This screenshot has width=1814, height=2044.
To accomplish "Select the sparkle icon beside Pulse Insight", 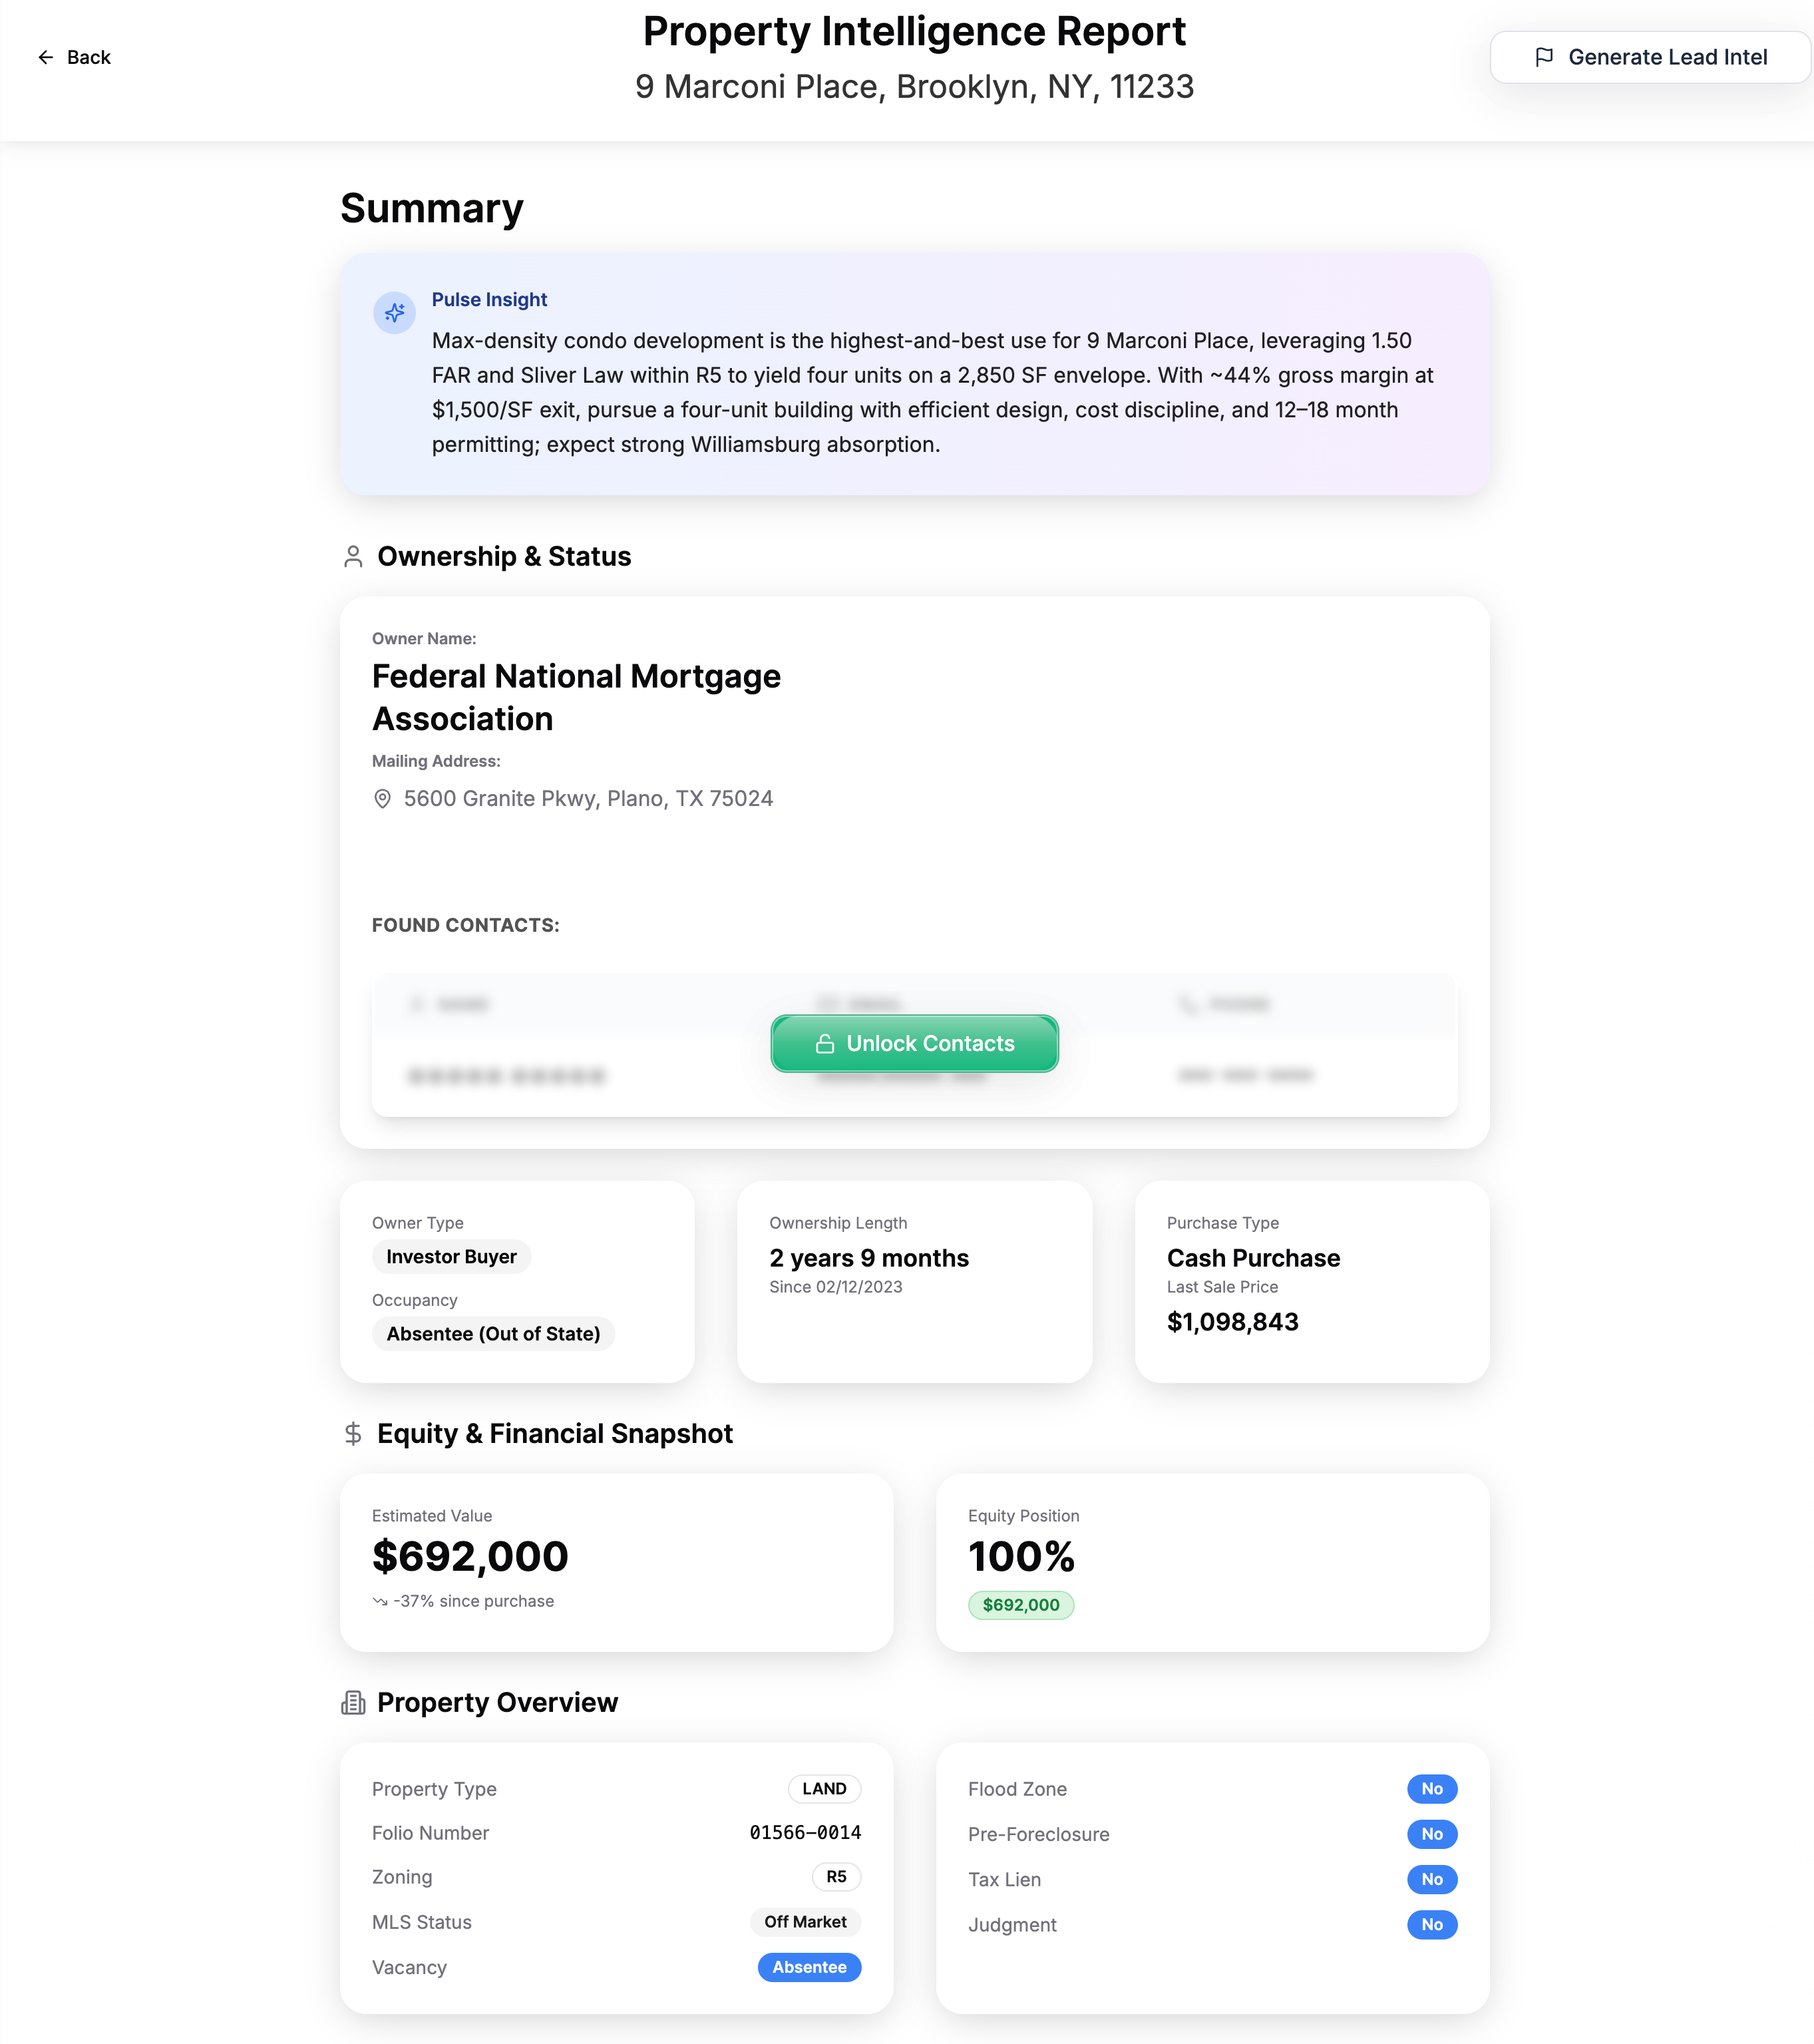I will 394,312.
